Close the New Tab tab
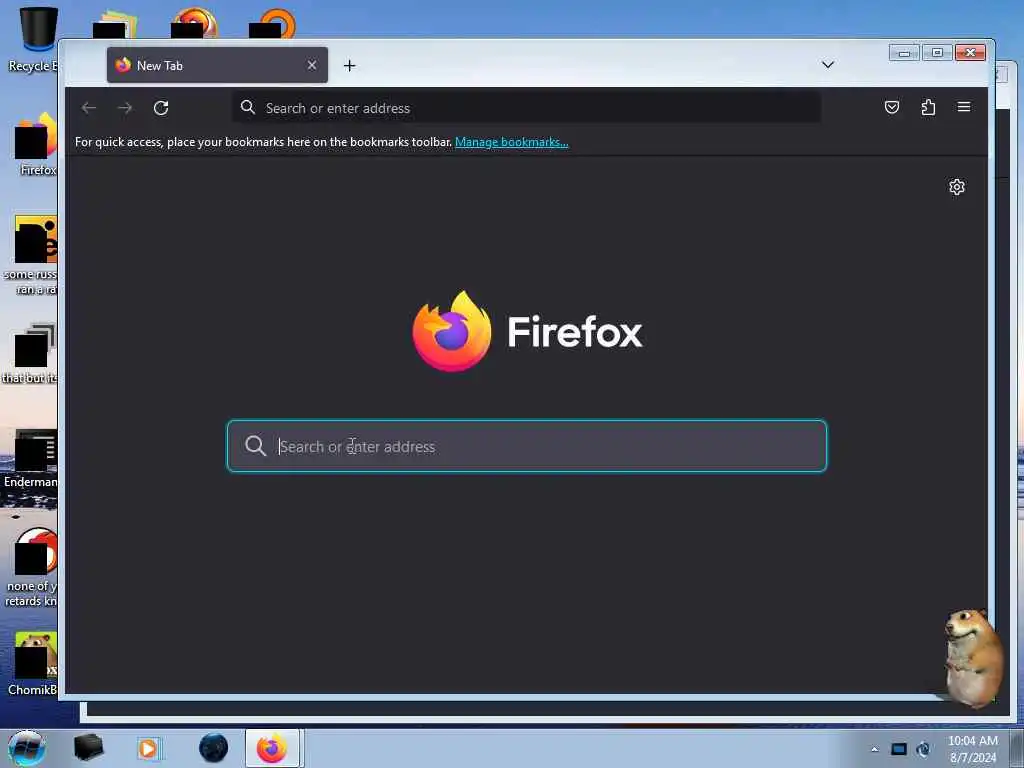The width and height of the screenshot is (1024, 768). [x=312, y=65]
